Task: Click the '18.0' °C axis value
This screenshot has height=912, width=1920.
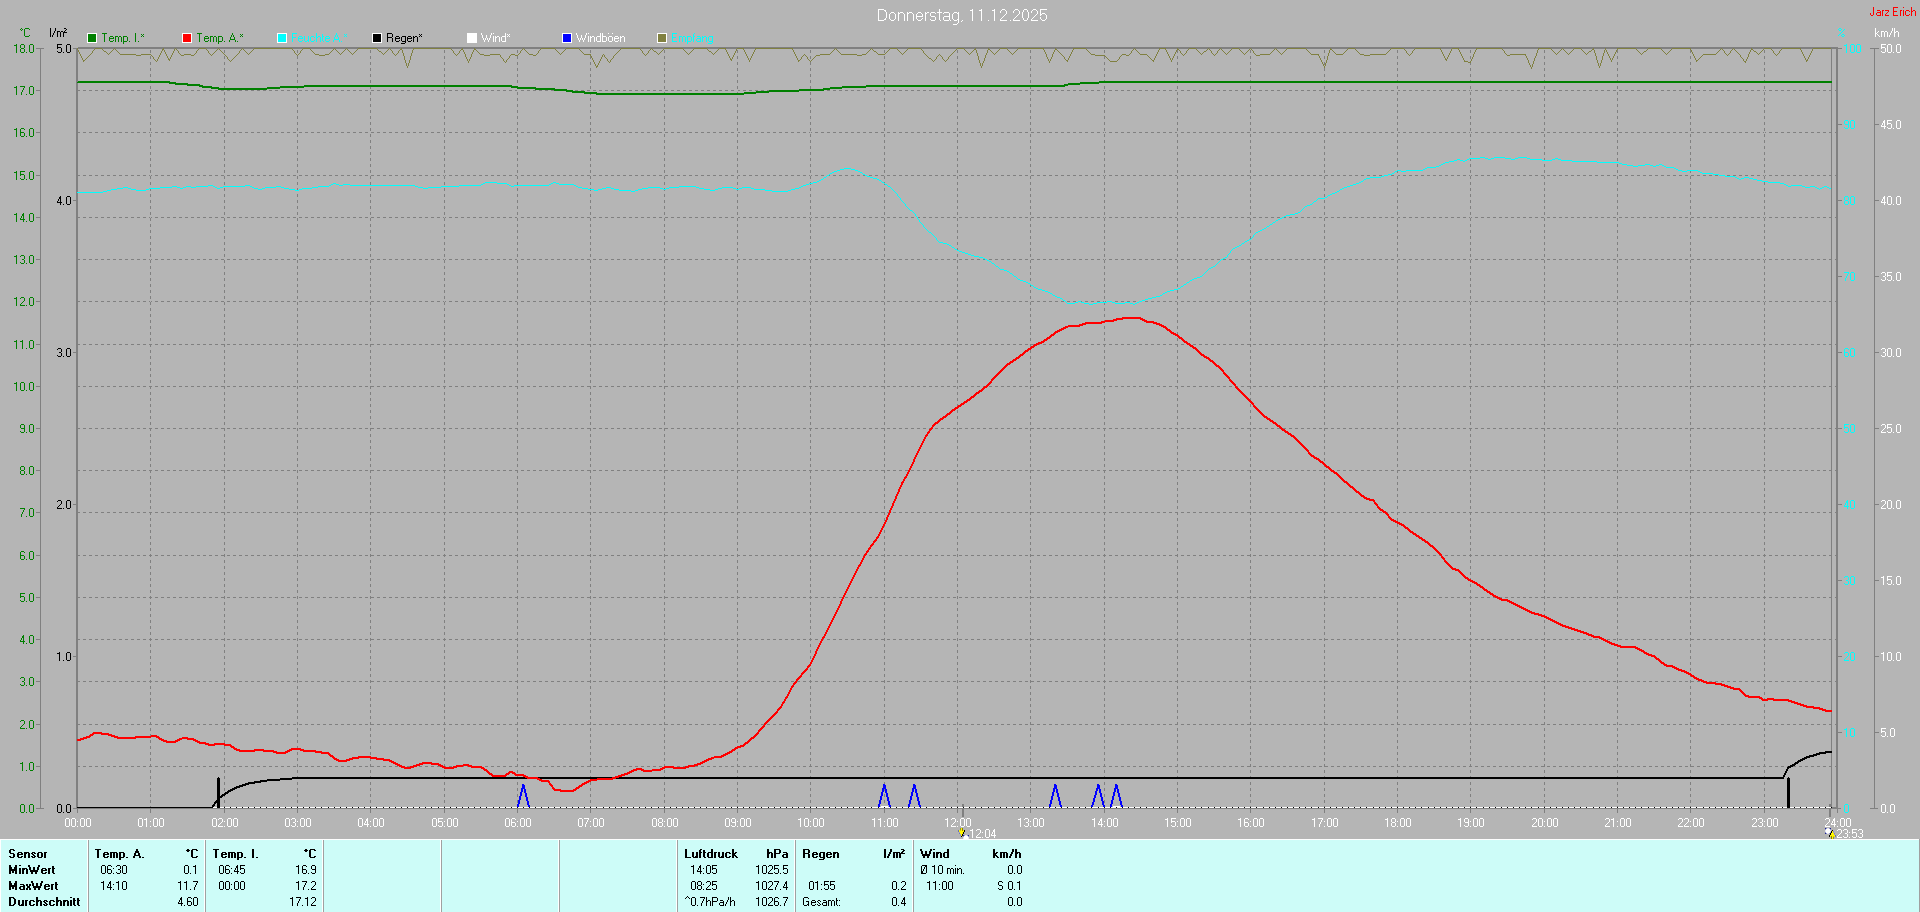Action: (24, 48)
